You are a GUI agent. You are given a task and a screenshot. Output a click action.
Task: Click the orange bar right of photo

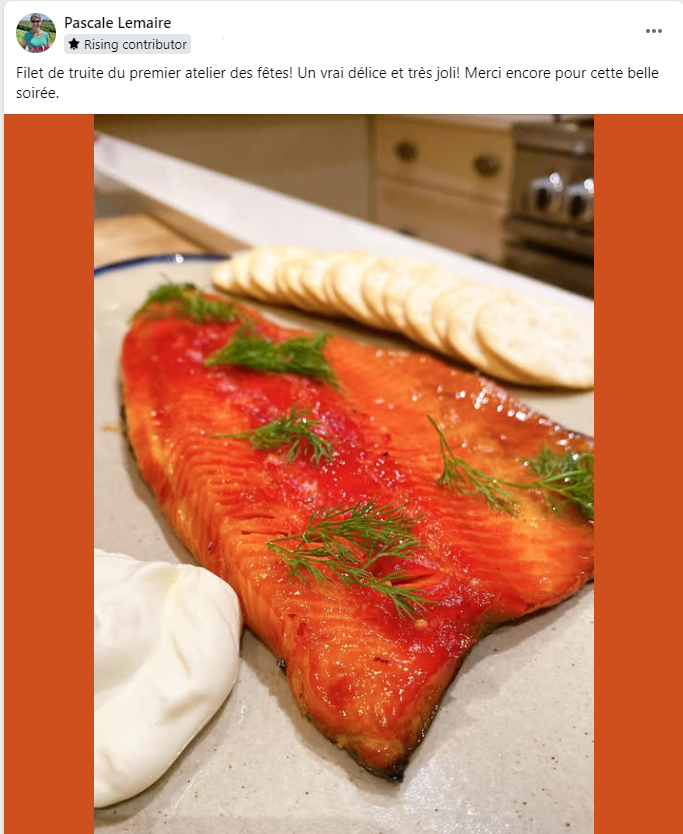(638, 474)
